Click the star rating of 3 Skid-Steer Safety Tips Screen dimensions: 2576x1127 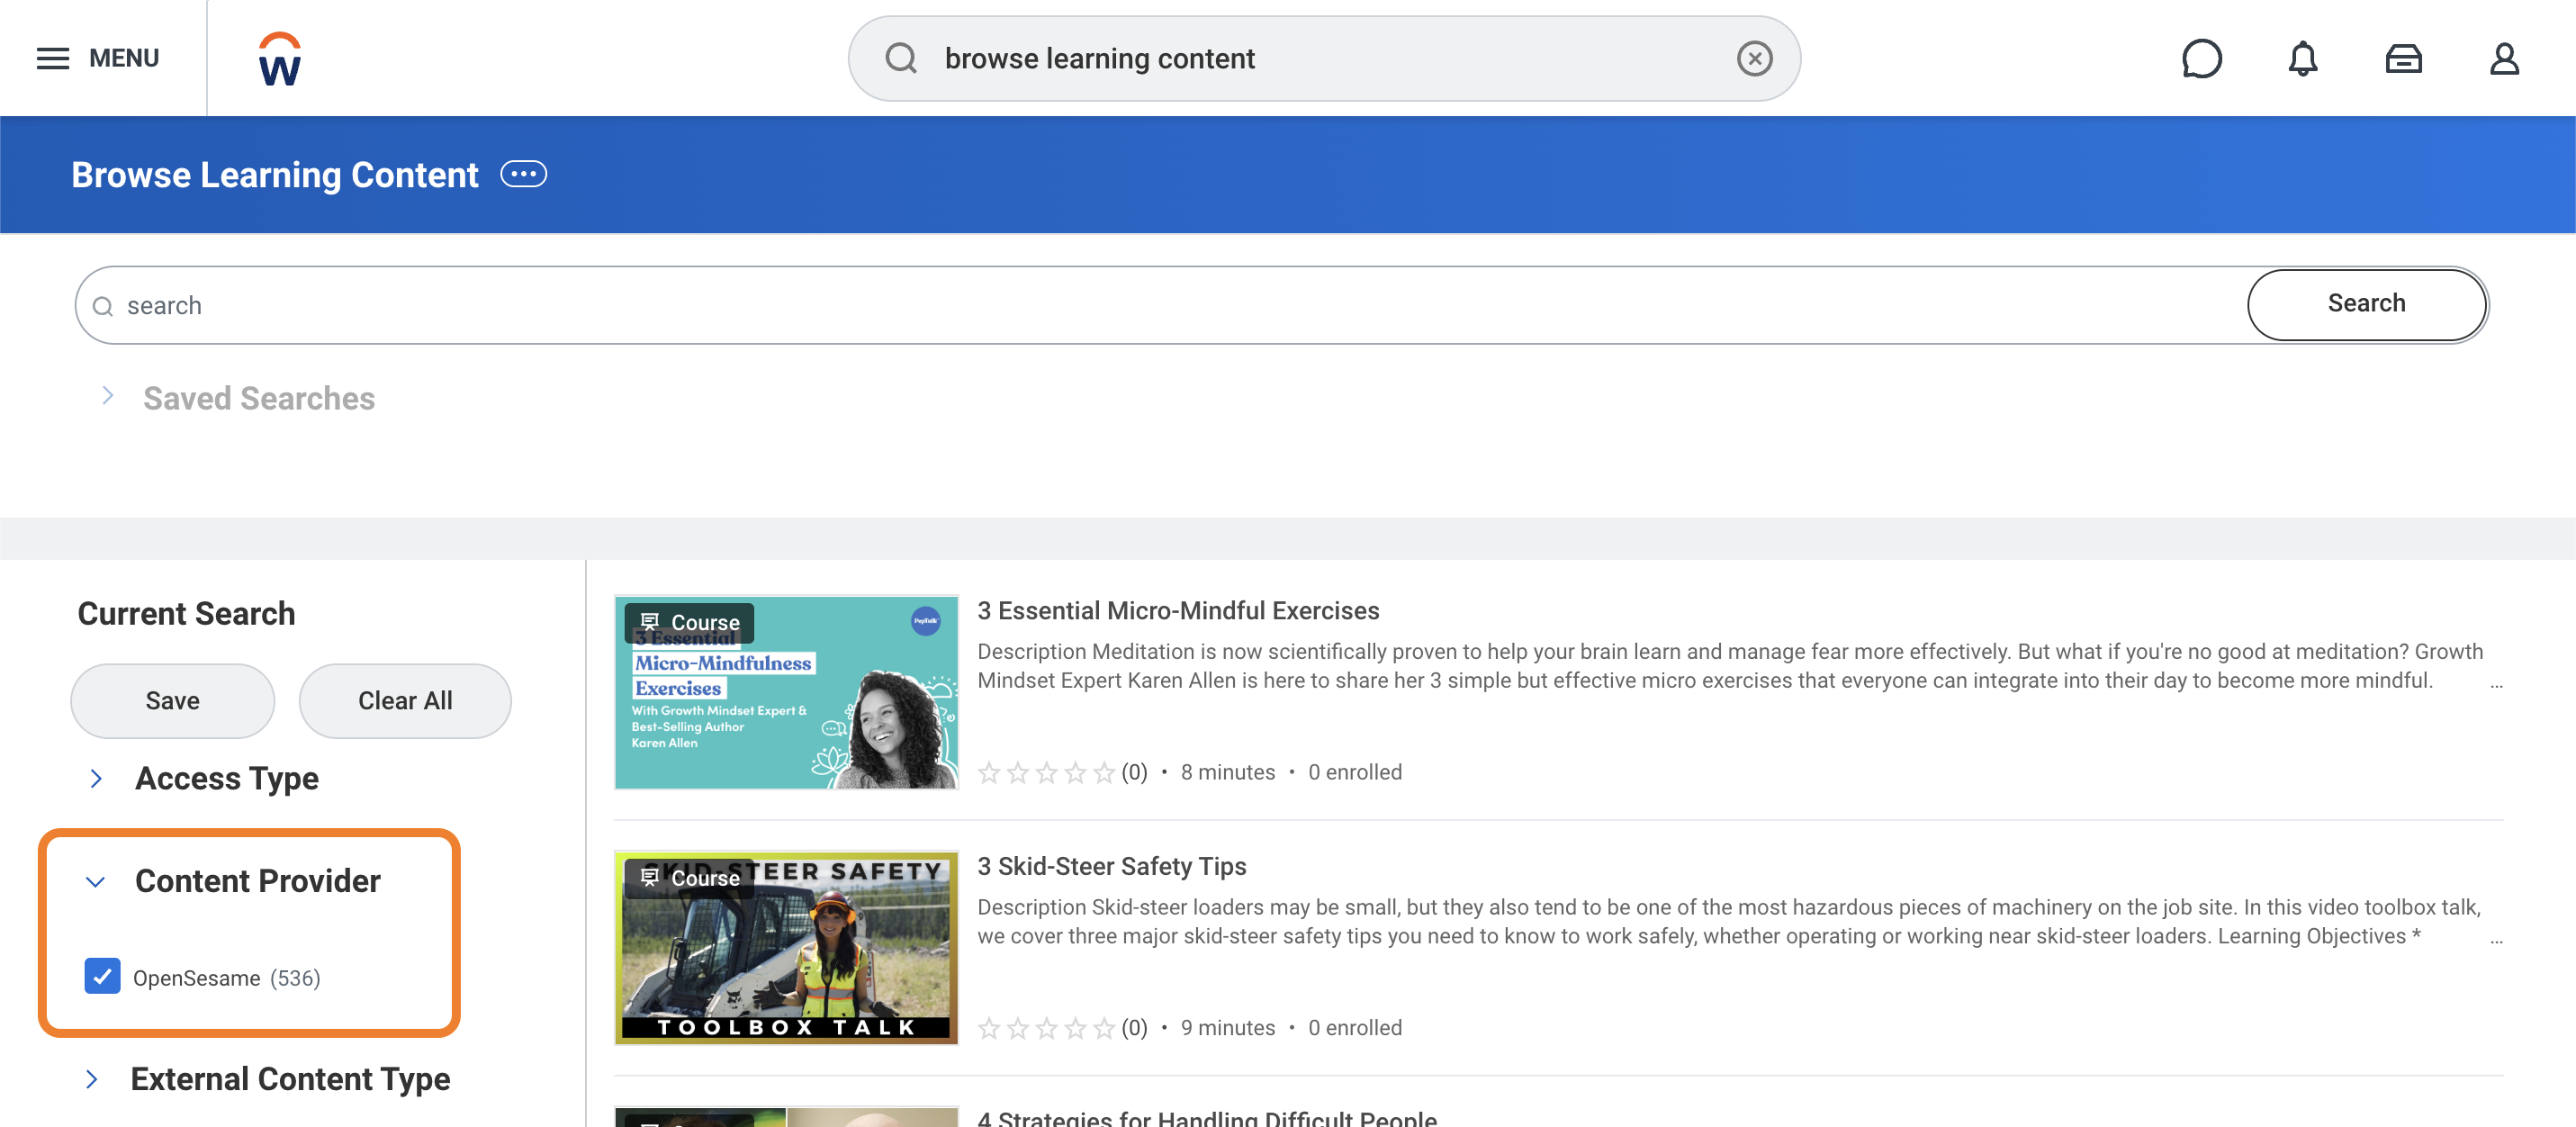1046,1028
